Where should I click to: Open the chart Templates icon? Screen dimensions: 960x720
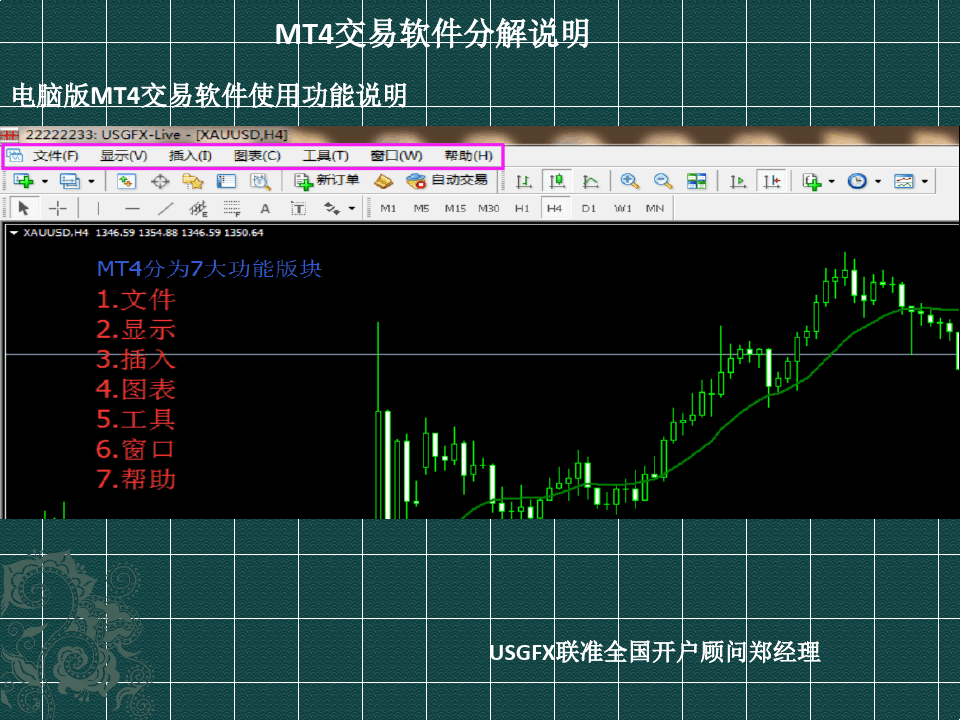(x=904, y=181)
